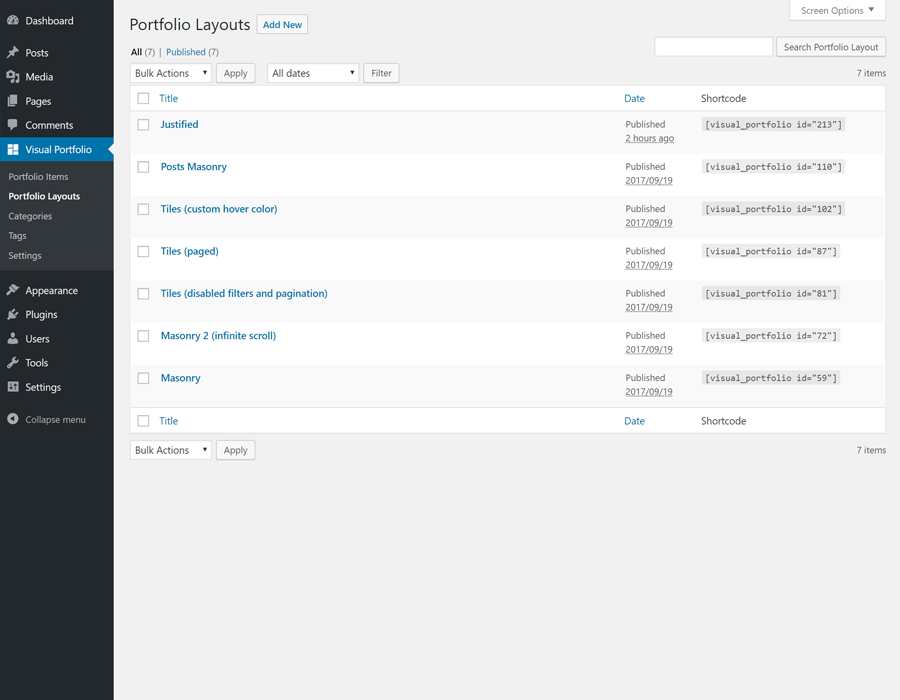The width and height of the screenshot is (900, 700).
Task: Click the Search Portfolio Layout button
Action: coord(830,47)
